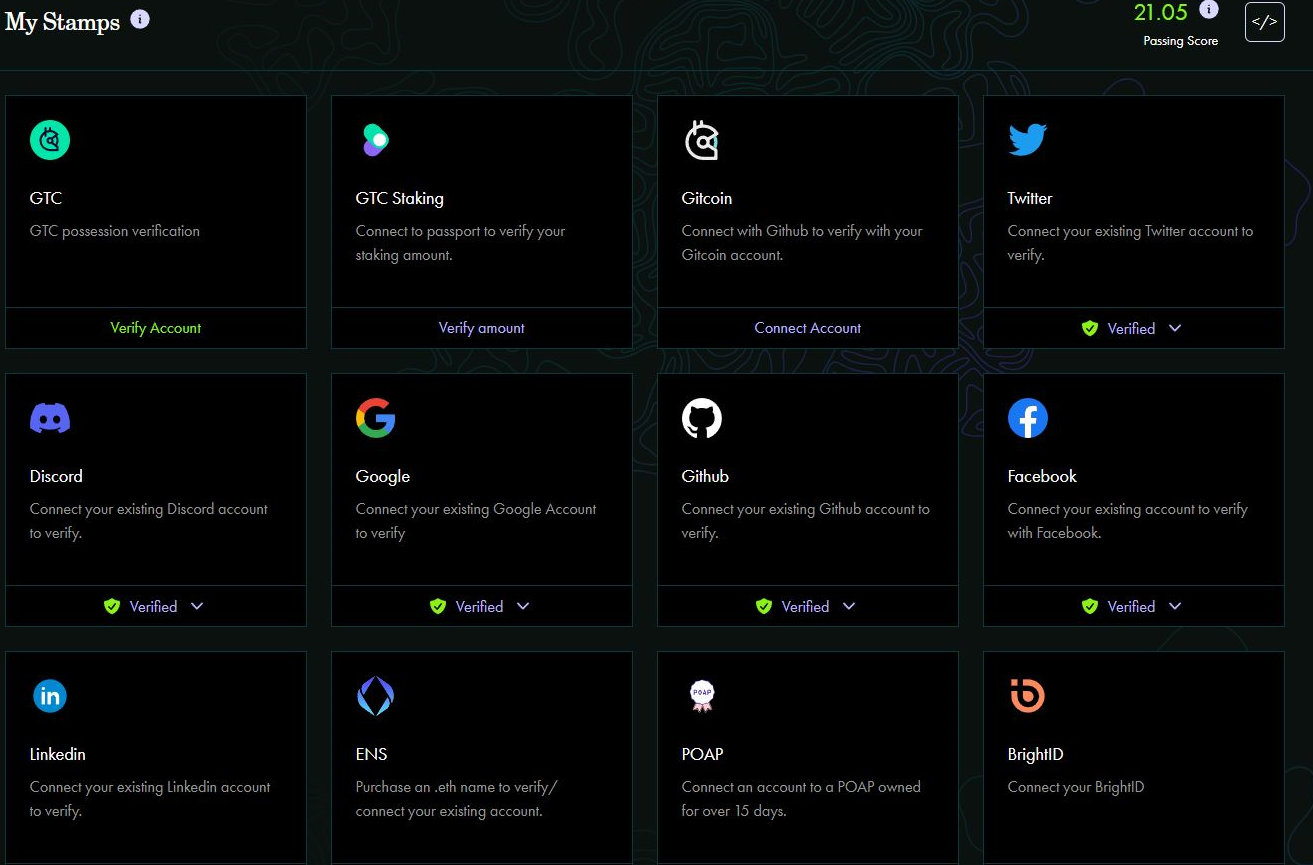Click the Gitcoin card title
Image resolution: width=1313 pixels, height=865 pixels.
(x=707, y=198)
